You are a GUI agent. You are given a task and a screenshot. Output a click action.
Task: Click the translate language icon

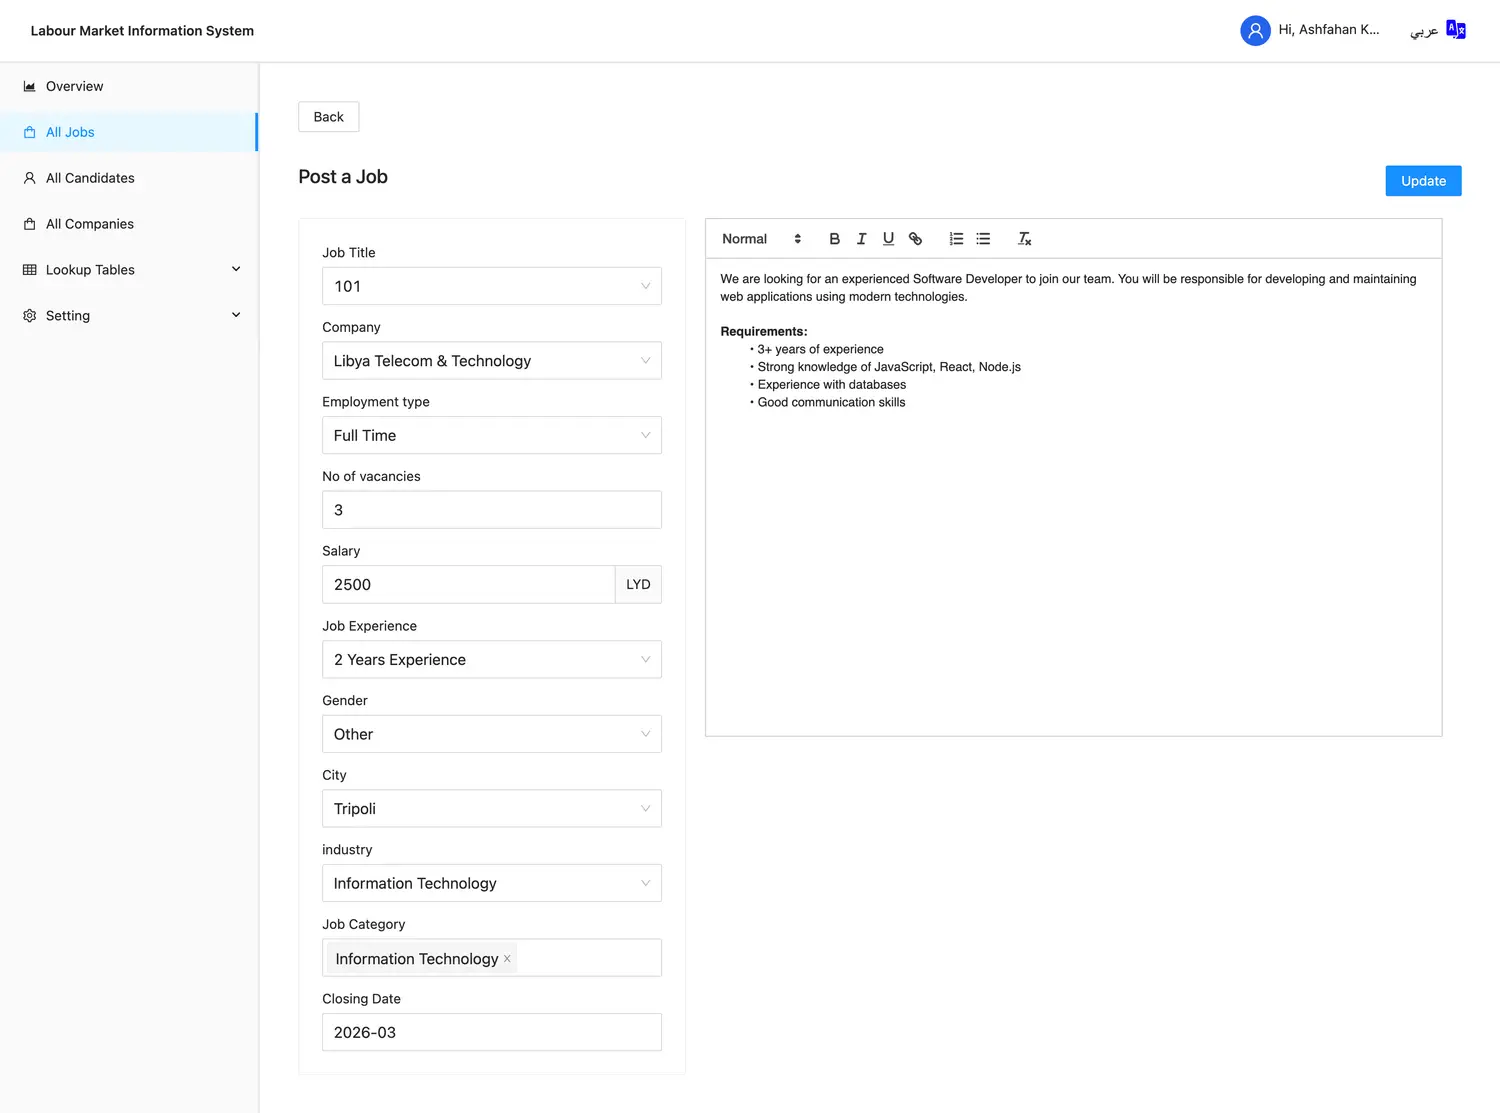(1456, 30)
